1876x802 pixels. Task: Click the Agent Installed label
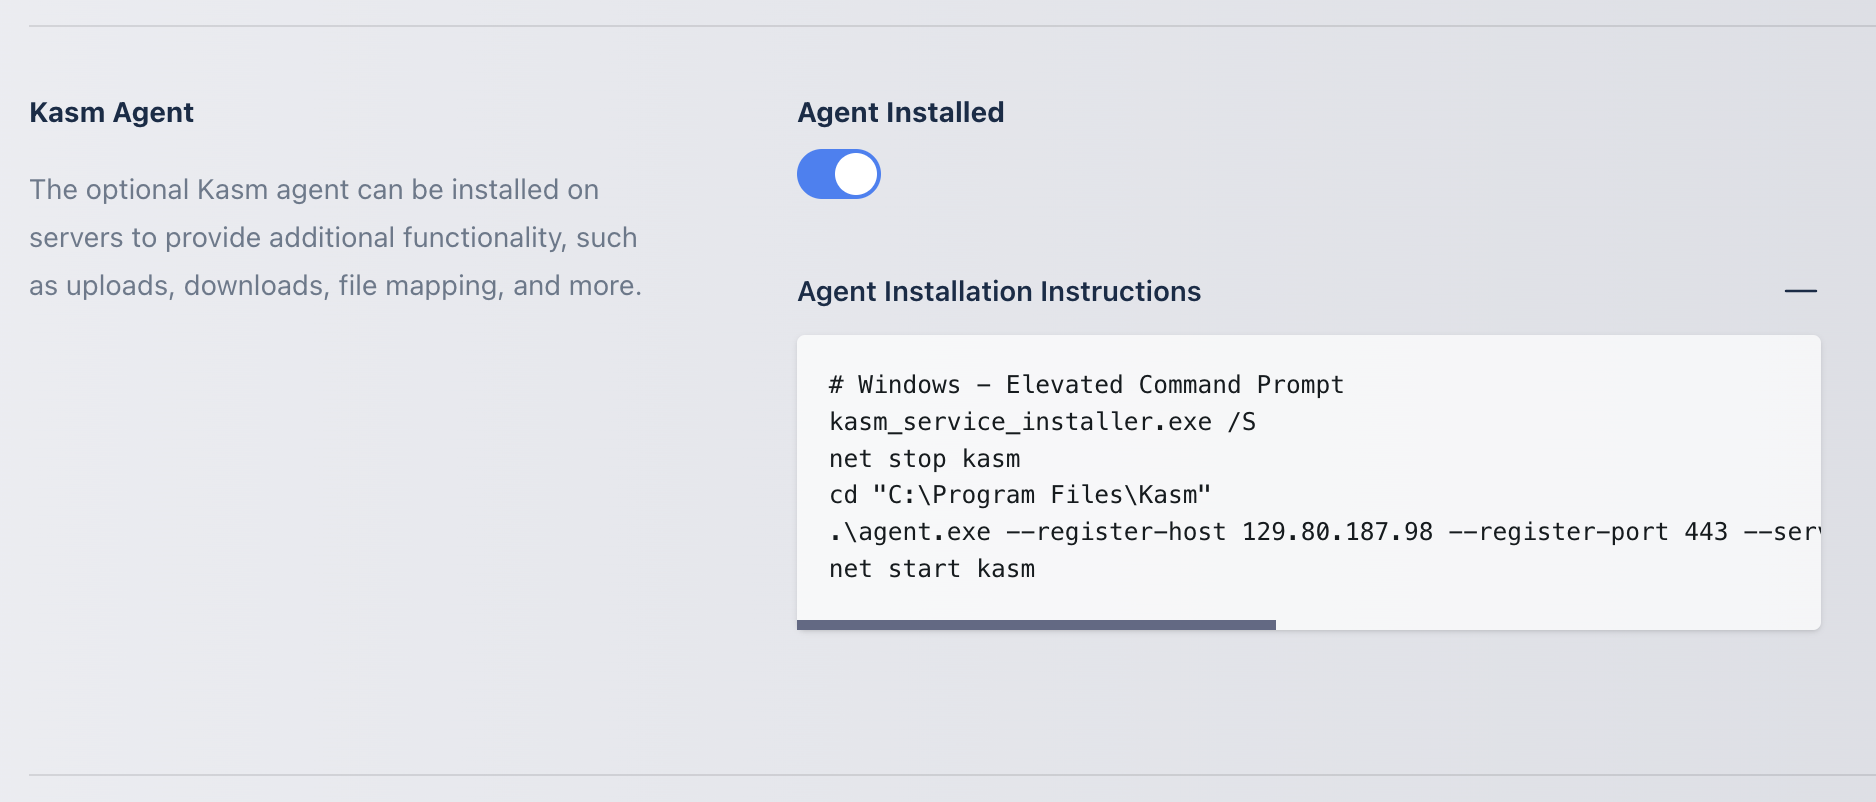(x=900, y=112)
